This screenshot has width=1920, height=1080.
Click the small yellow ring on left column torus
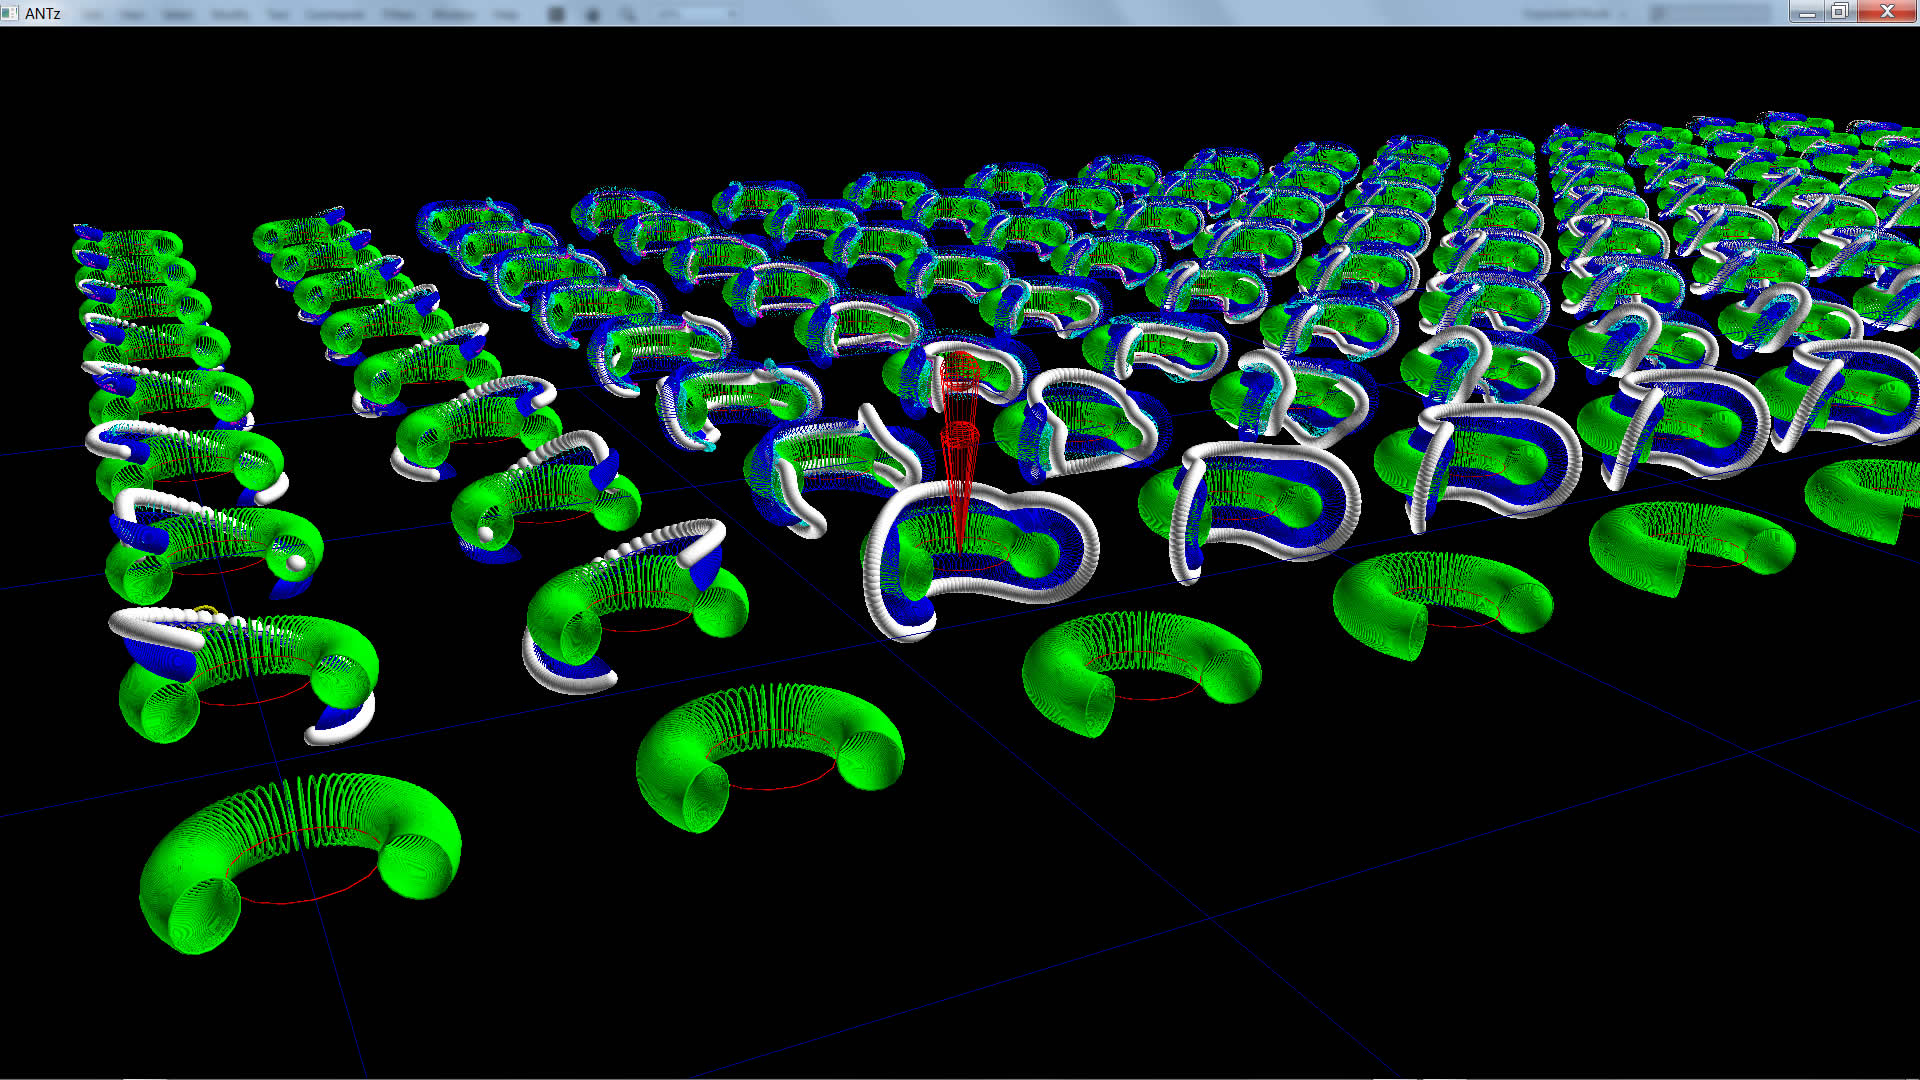206,609
